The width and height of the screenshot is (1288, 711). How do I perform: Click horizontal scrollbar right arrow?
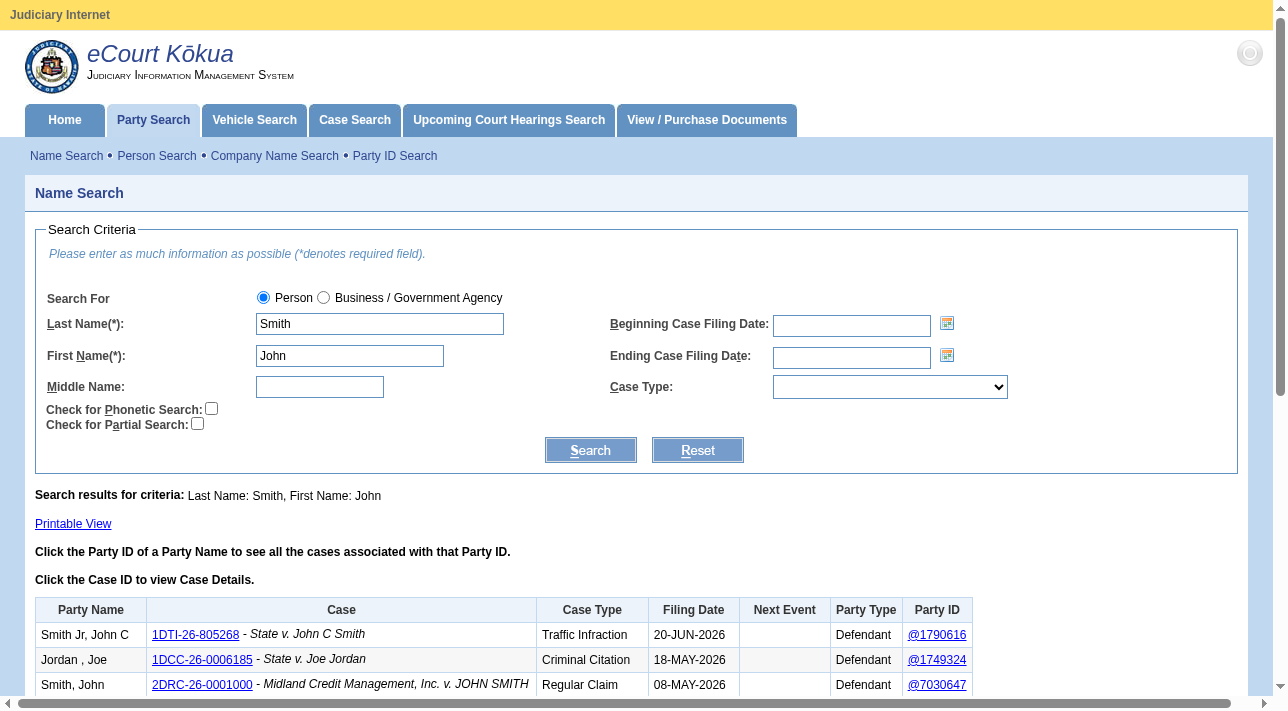pyautogui.click(x=1265, y=703)
